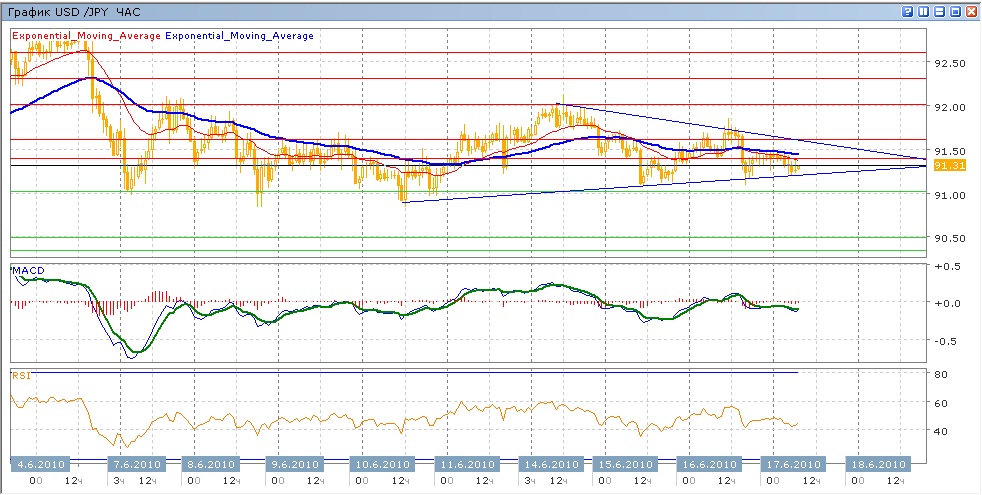Select the 4.6.2010 date marker

(39, 465)
